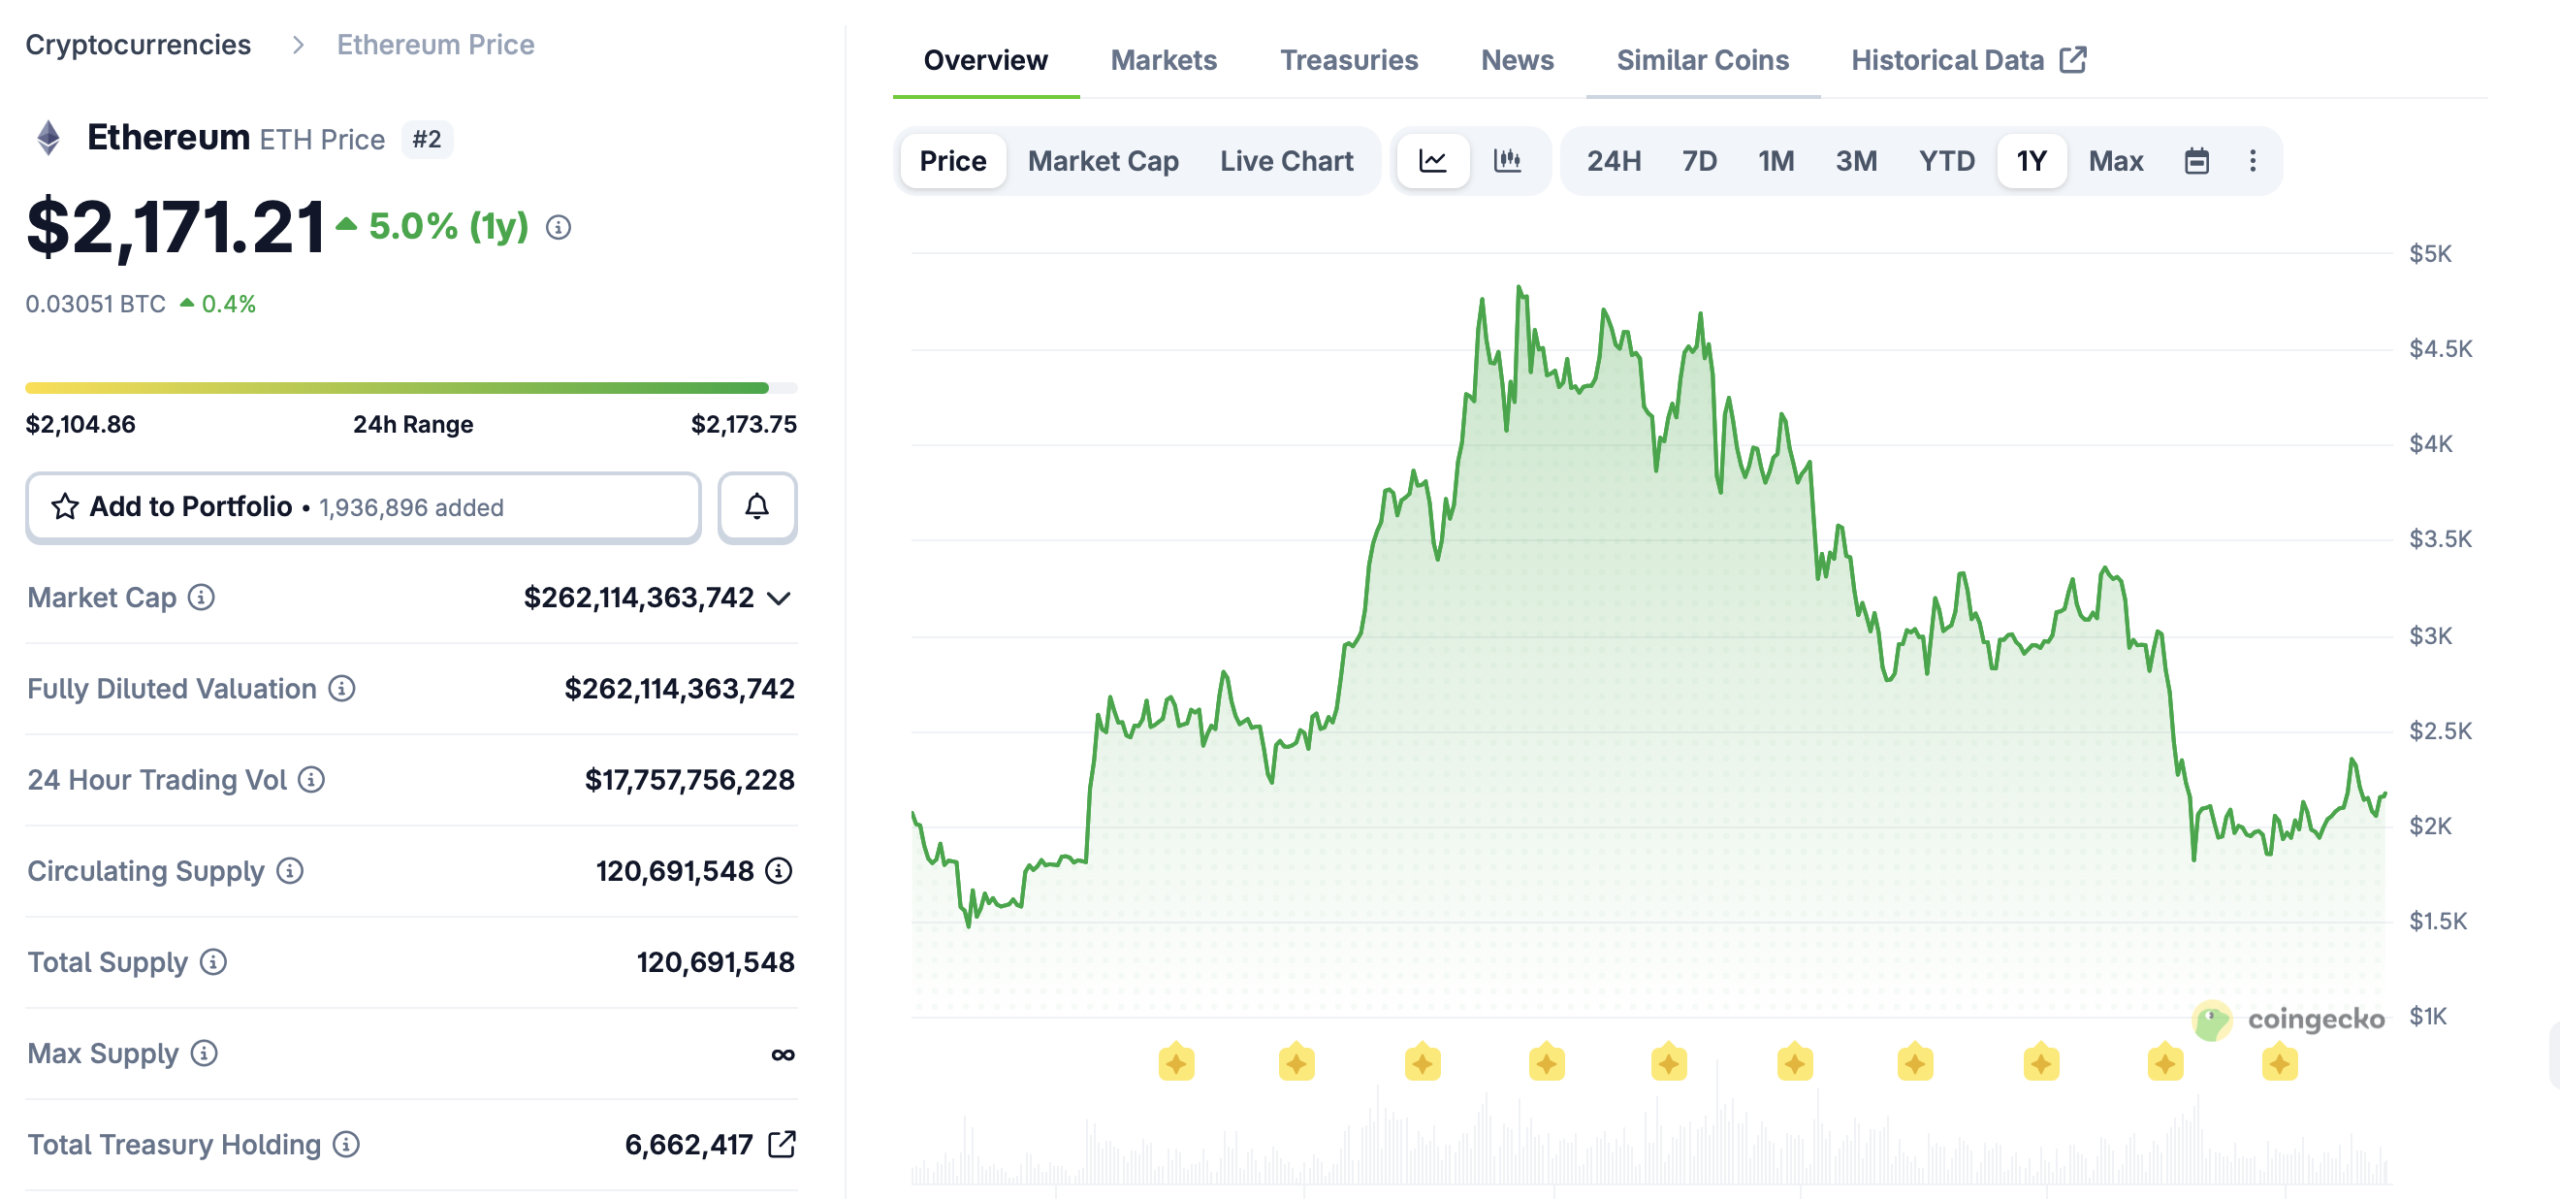Click the Circulating Supply info icon
2560x1199 pixels.
point(287,871)
